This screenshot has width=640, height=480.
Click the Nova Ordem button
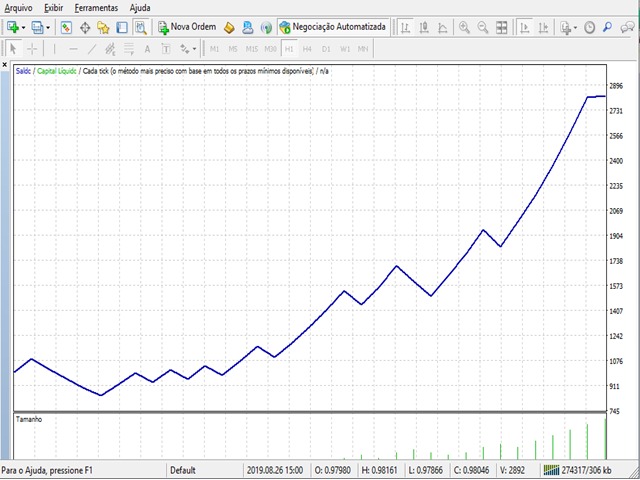(x=187, y=27)
